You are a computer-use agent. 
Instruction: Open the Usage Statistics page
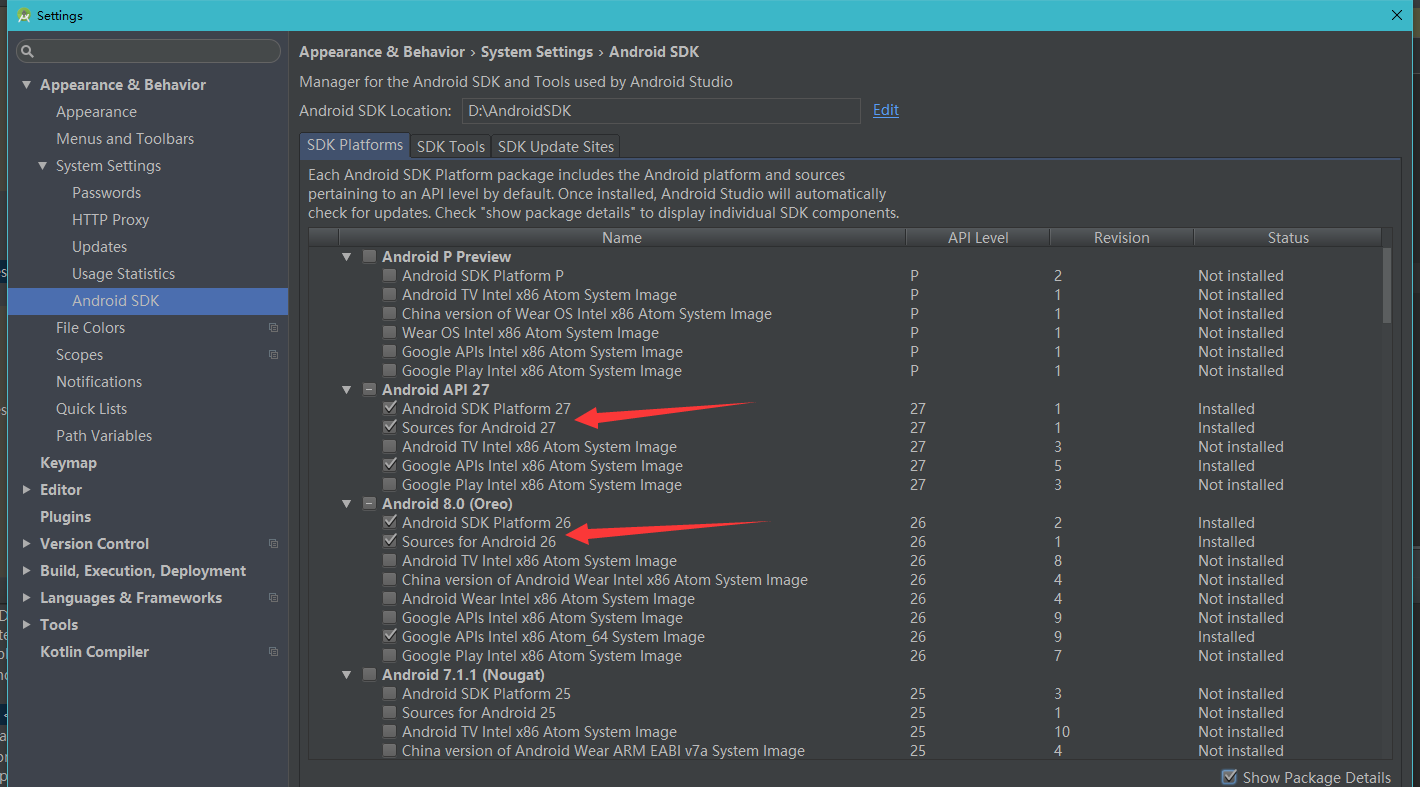click(123, 274)
